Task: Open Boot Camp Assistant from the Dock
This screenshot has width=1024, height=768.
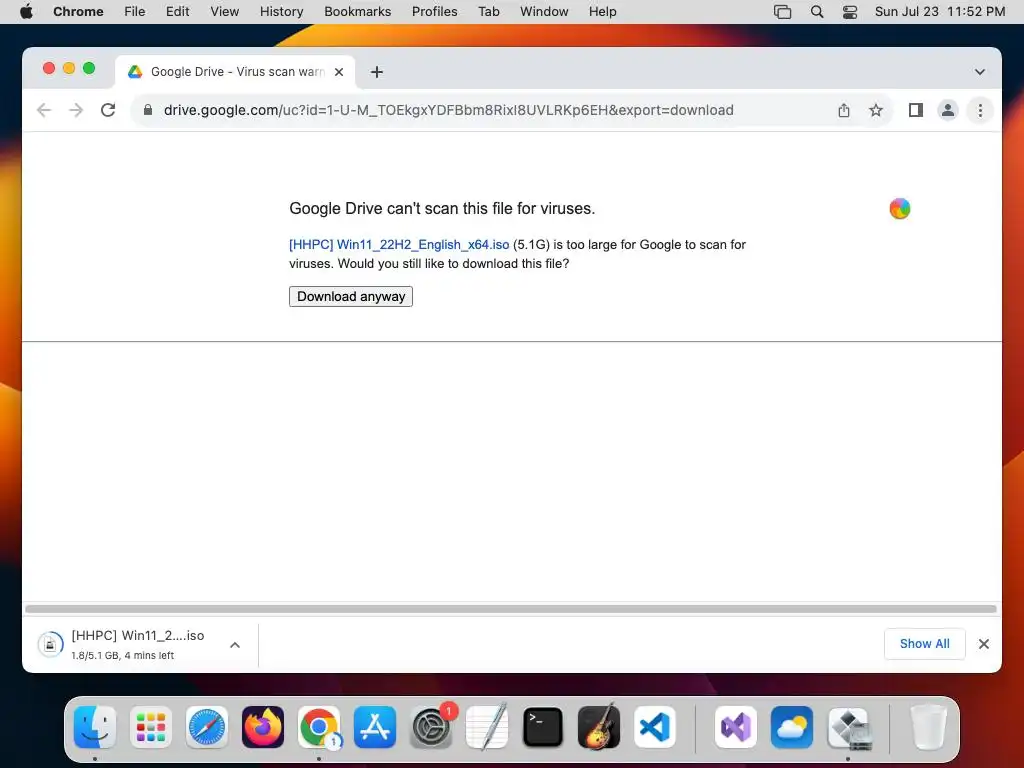Action: coord(849,728)
